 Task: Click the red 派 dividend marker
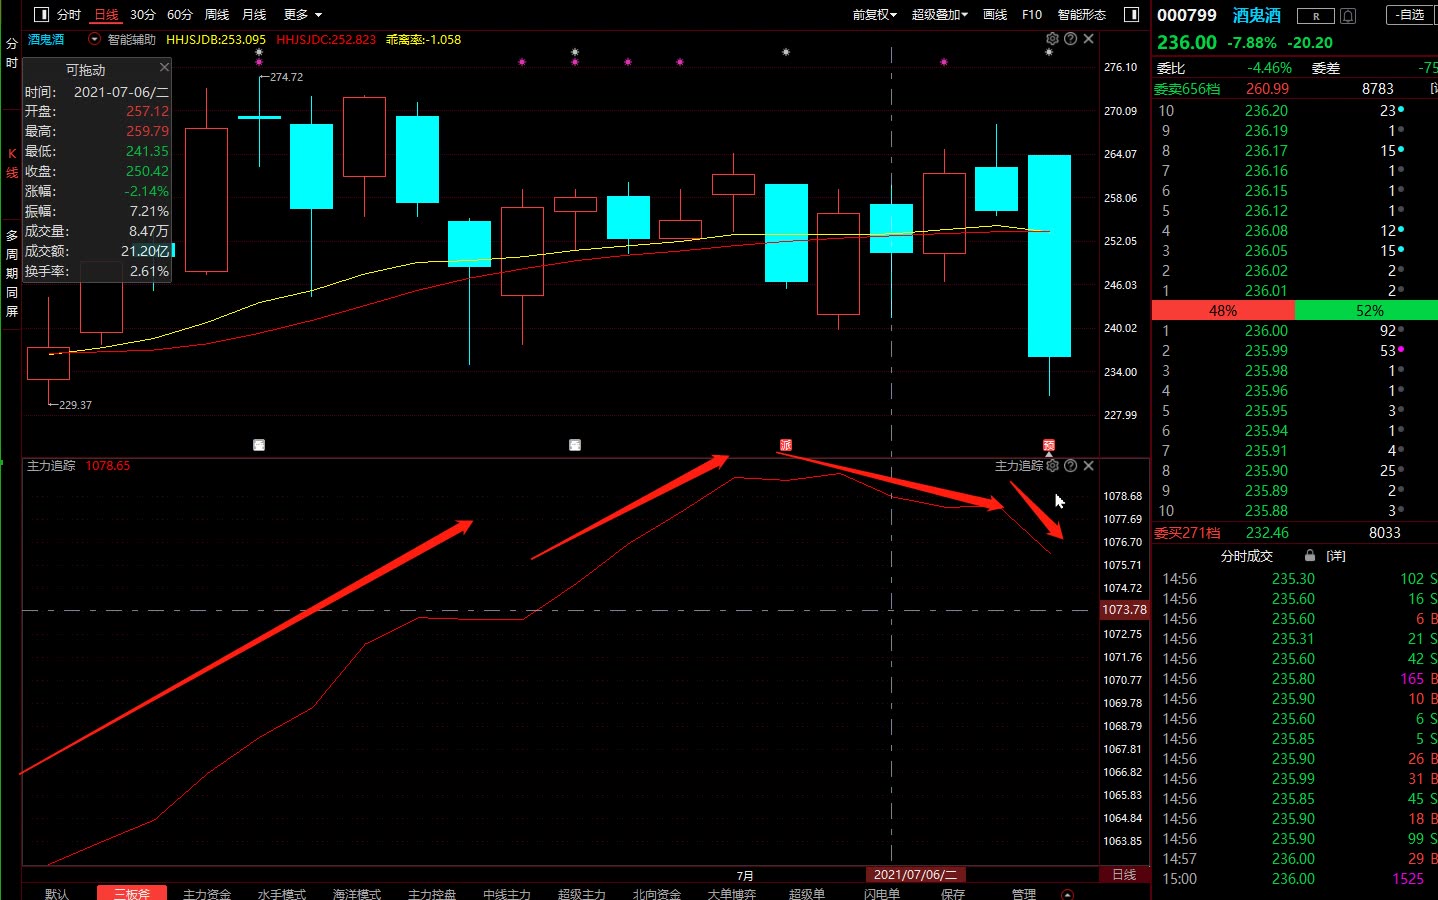(786, 445)
